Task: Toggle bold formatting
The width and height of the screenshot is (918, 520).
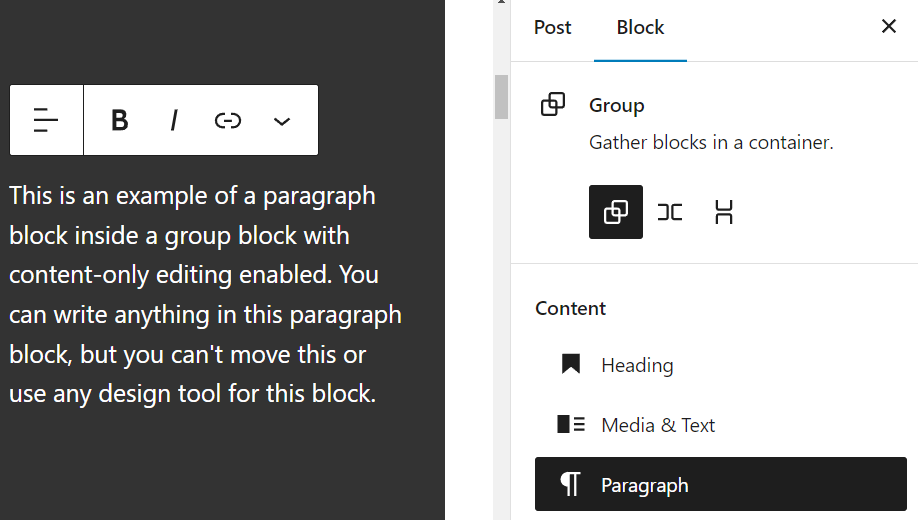Action: click(x=120, y=121)
